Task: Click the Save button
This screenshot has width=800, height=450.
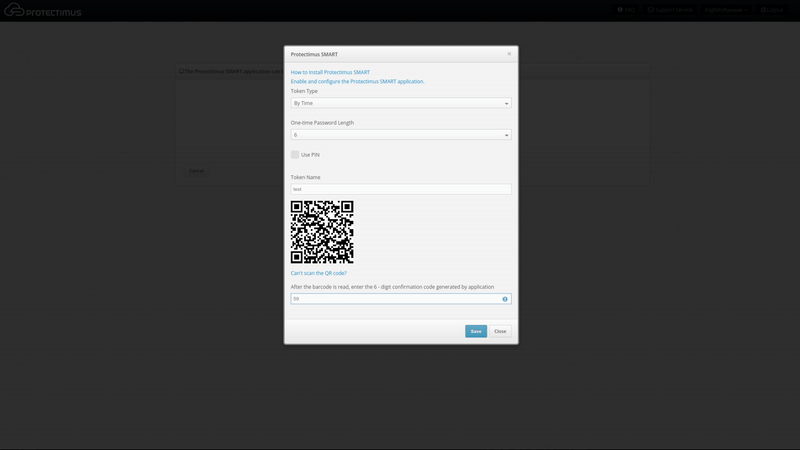Action: pos(476,331)
